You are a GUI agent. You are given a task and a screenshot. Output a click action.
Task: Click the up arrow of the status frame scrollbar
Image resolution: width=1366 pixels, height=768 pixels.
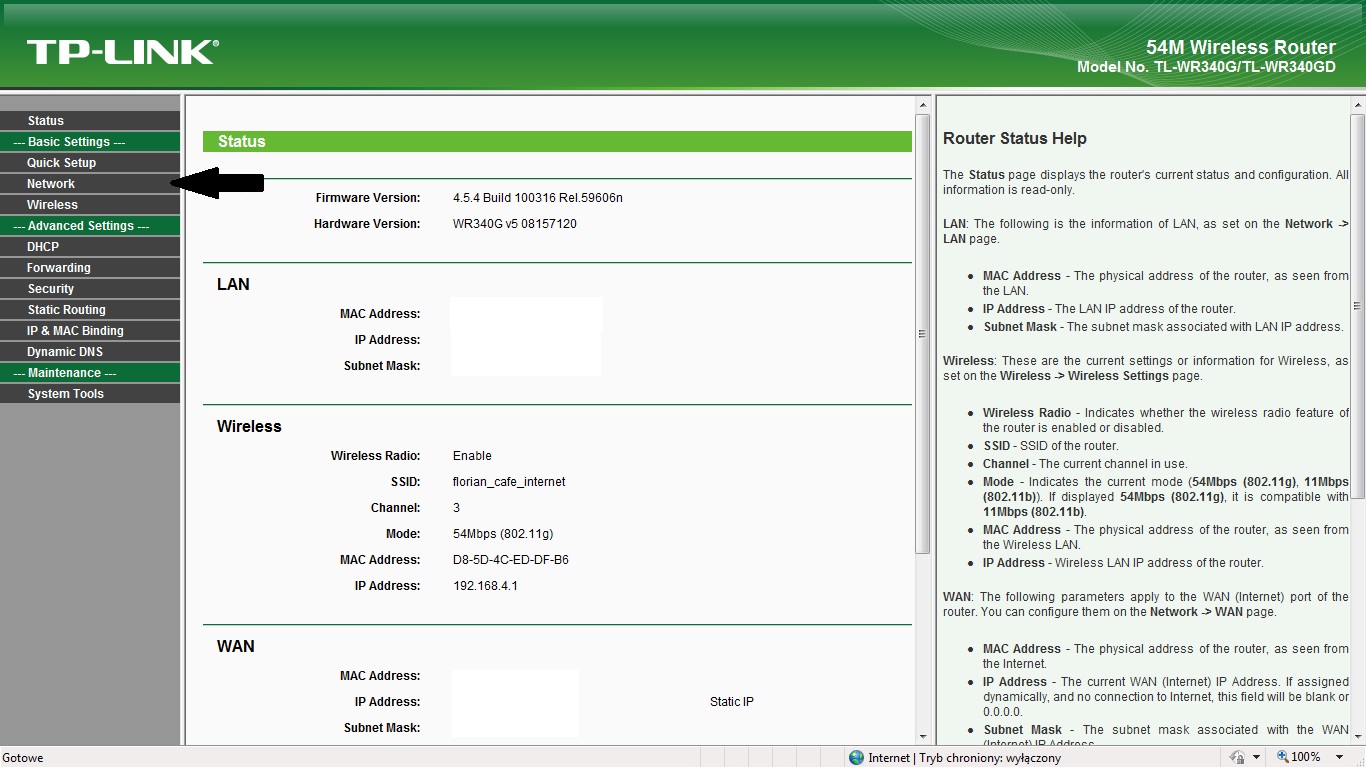pyautogui.click(x=922, y=105)
